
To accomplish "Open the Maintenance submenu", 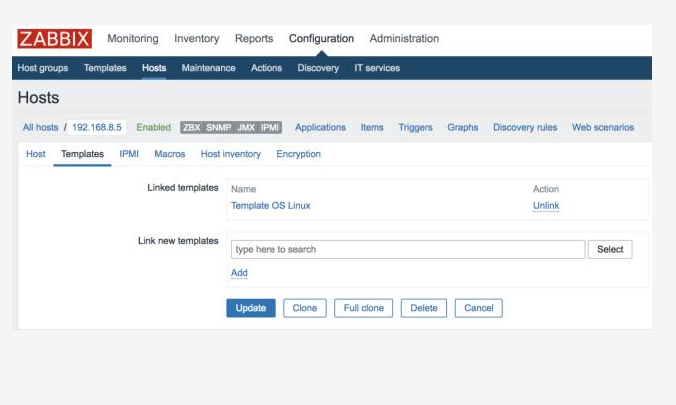I will tap(208, 68).
